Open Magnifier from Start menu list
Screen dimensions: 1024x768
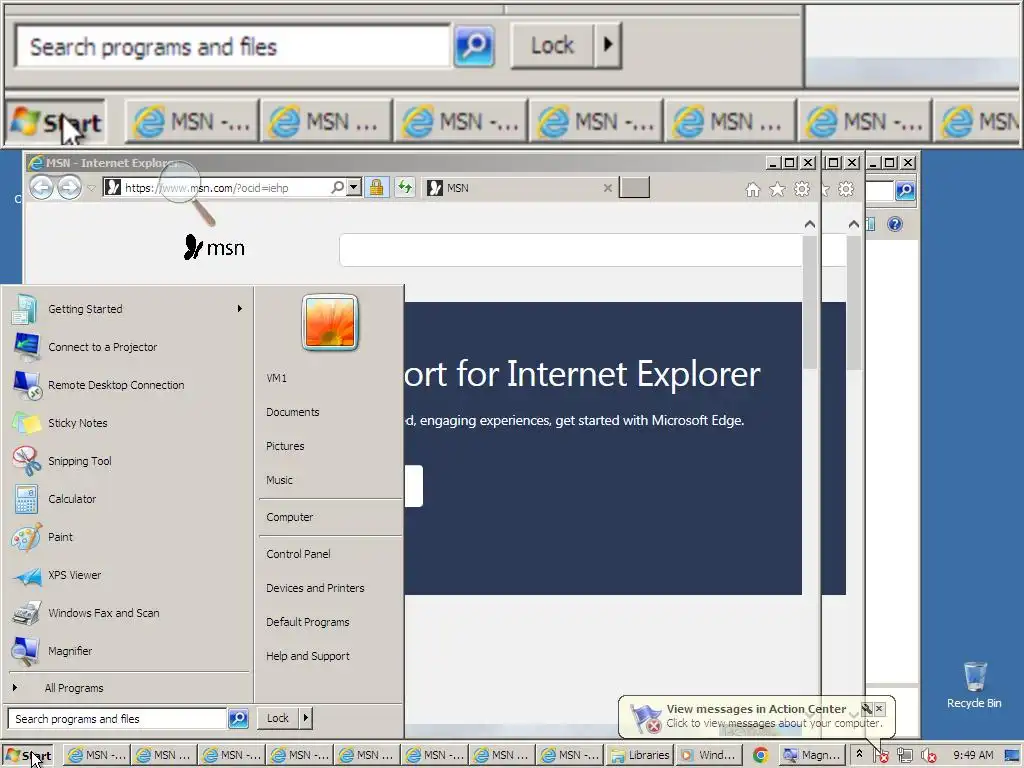[x=127, y=650]
